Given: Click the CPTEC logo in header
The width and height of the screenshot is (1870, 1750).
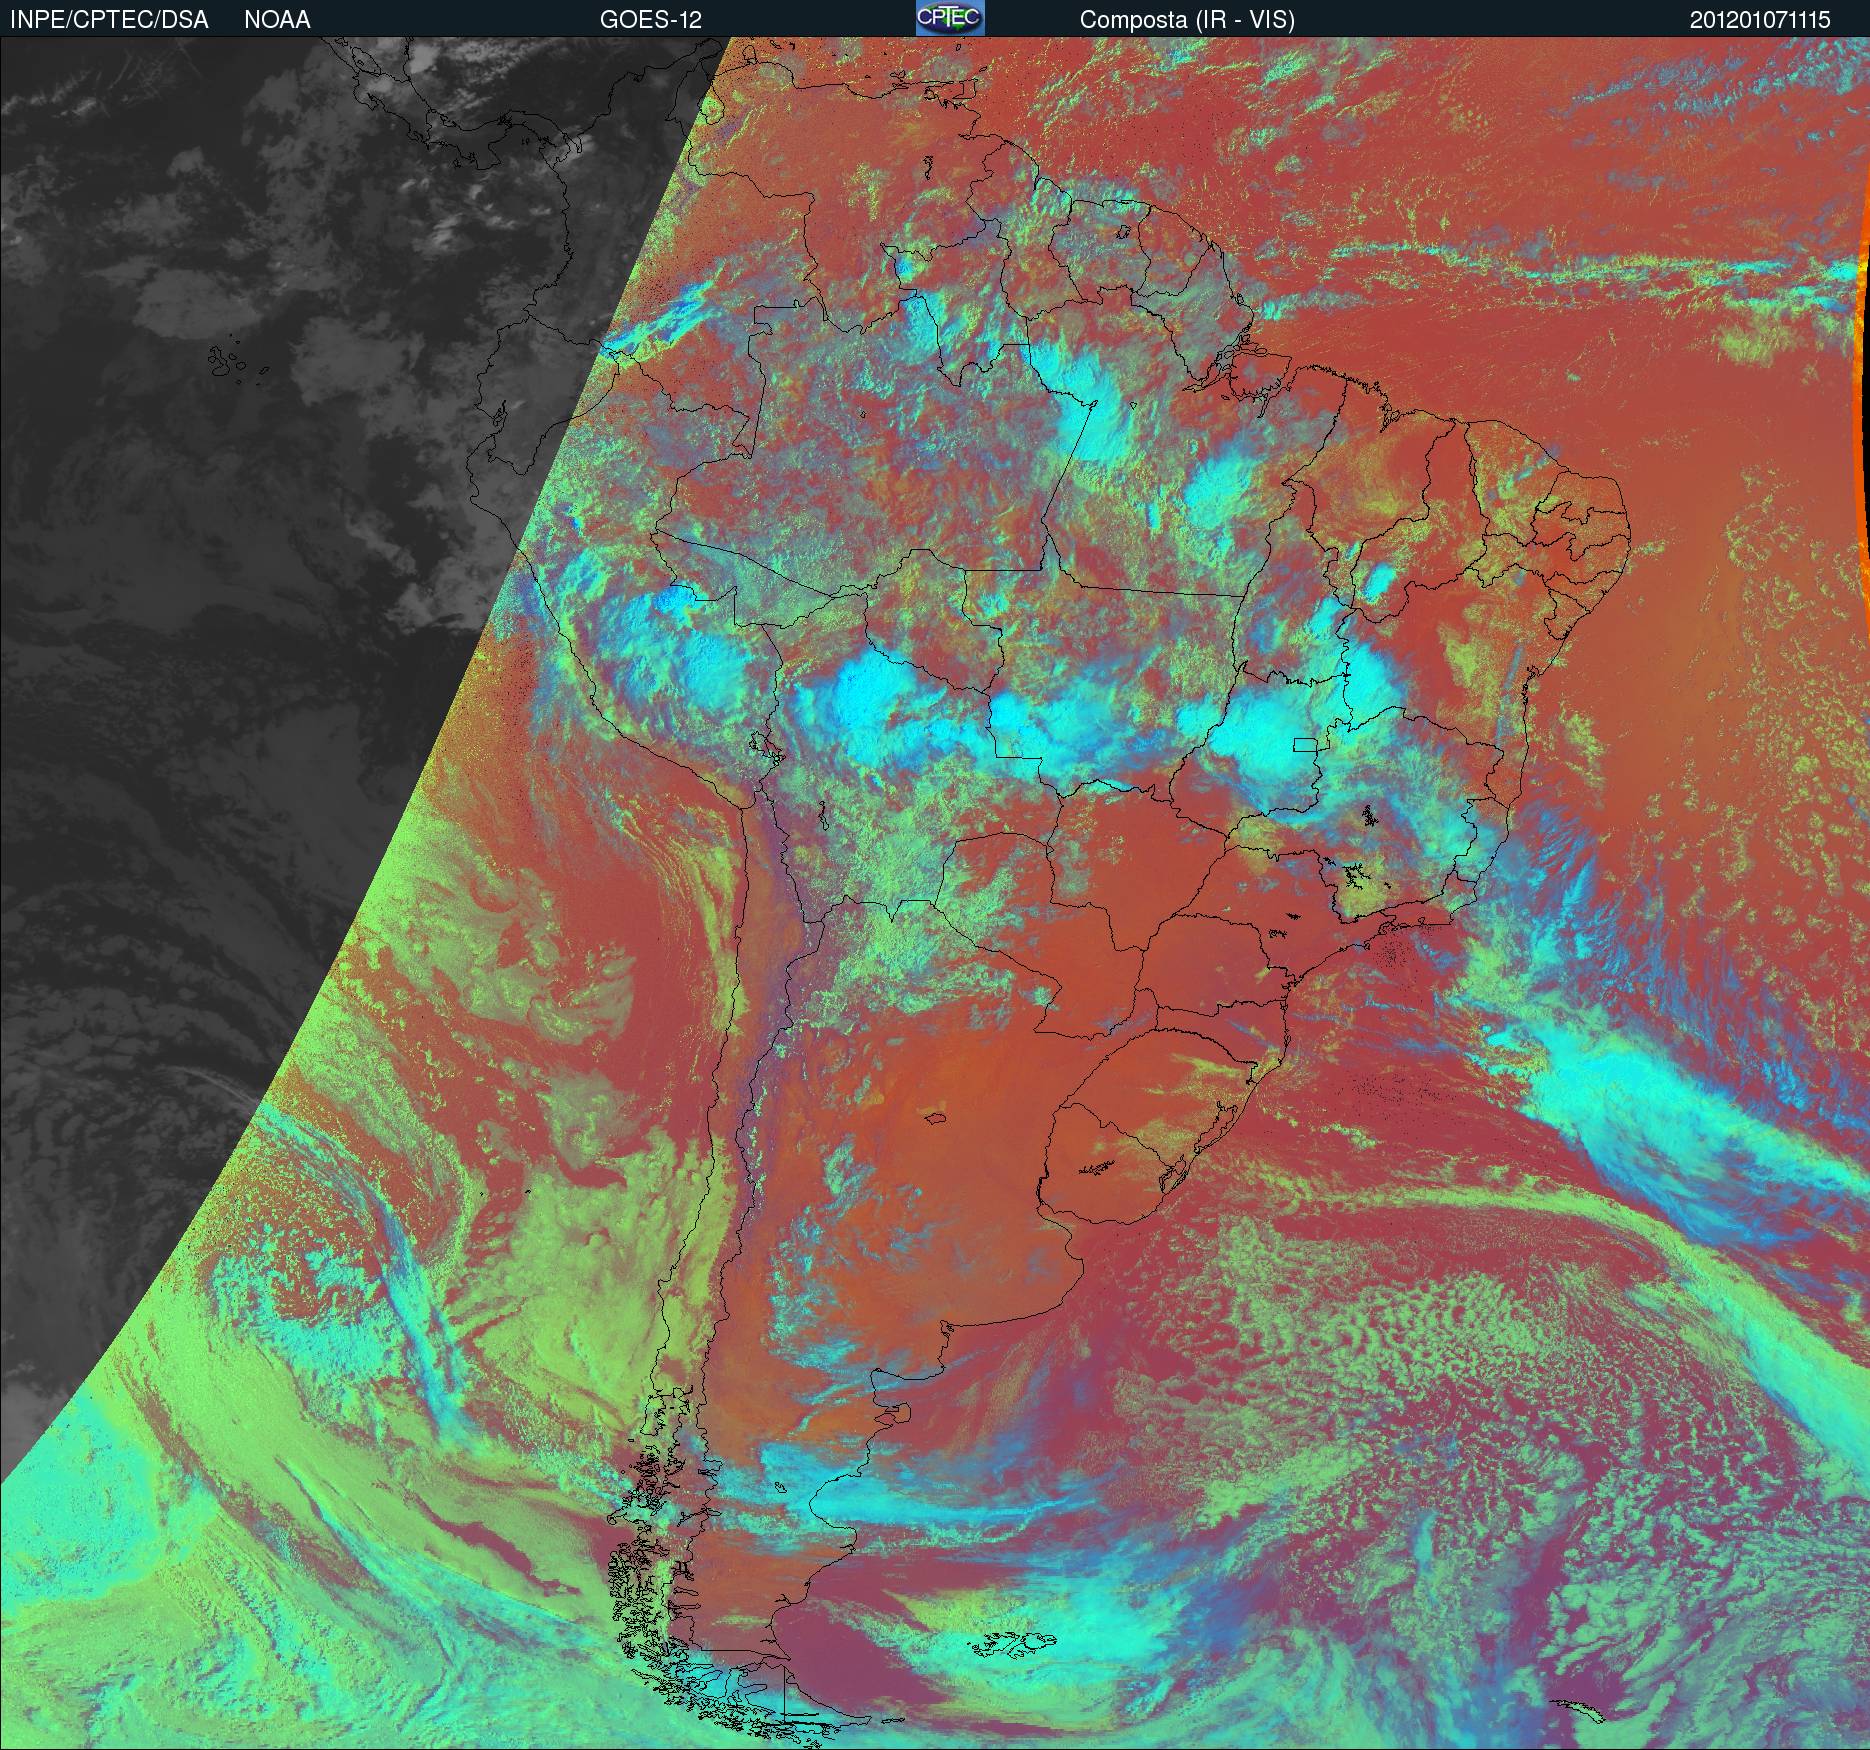Looking at the screenshot, I should point(950,18).
